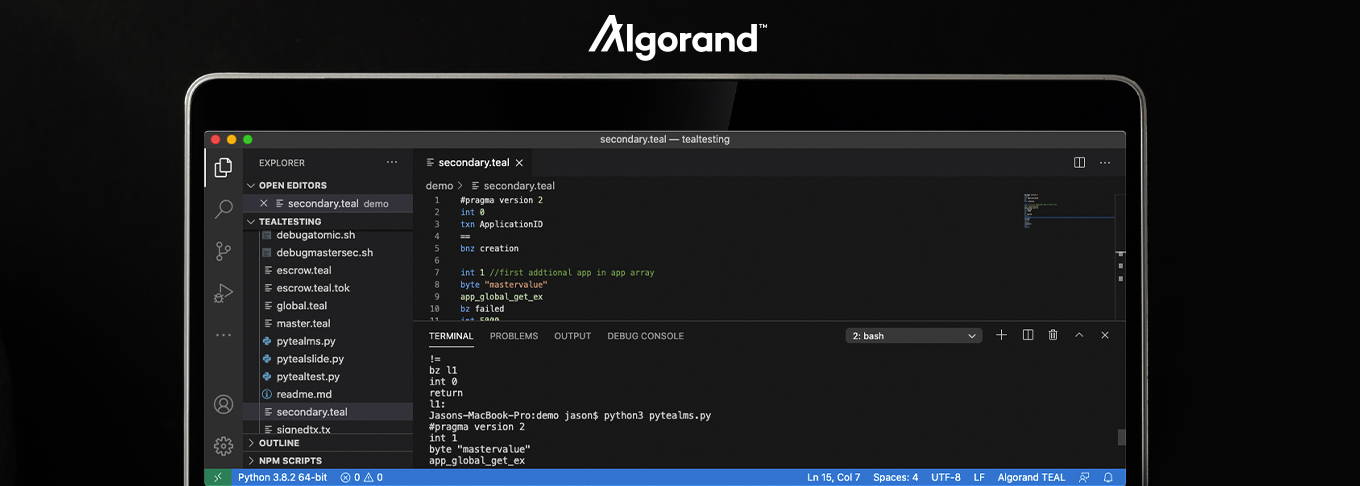The width and height of the screenshot is (1360, 486).
Task: Open the Run and Debug view
Action: pos(223,294)
